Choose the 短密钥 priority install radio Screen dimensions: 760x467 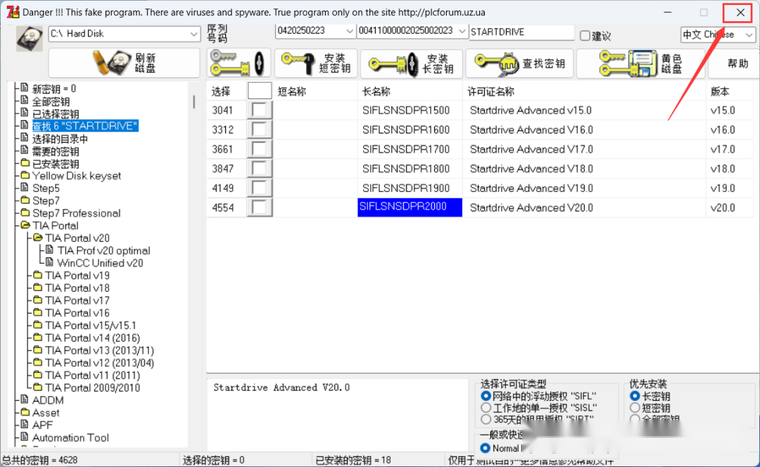tap(635, 408)
